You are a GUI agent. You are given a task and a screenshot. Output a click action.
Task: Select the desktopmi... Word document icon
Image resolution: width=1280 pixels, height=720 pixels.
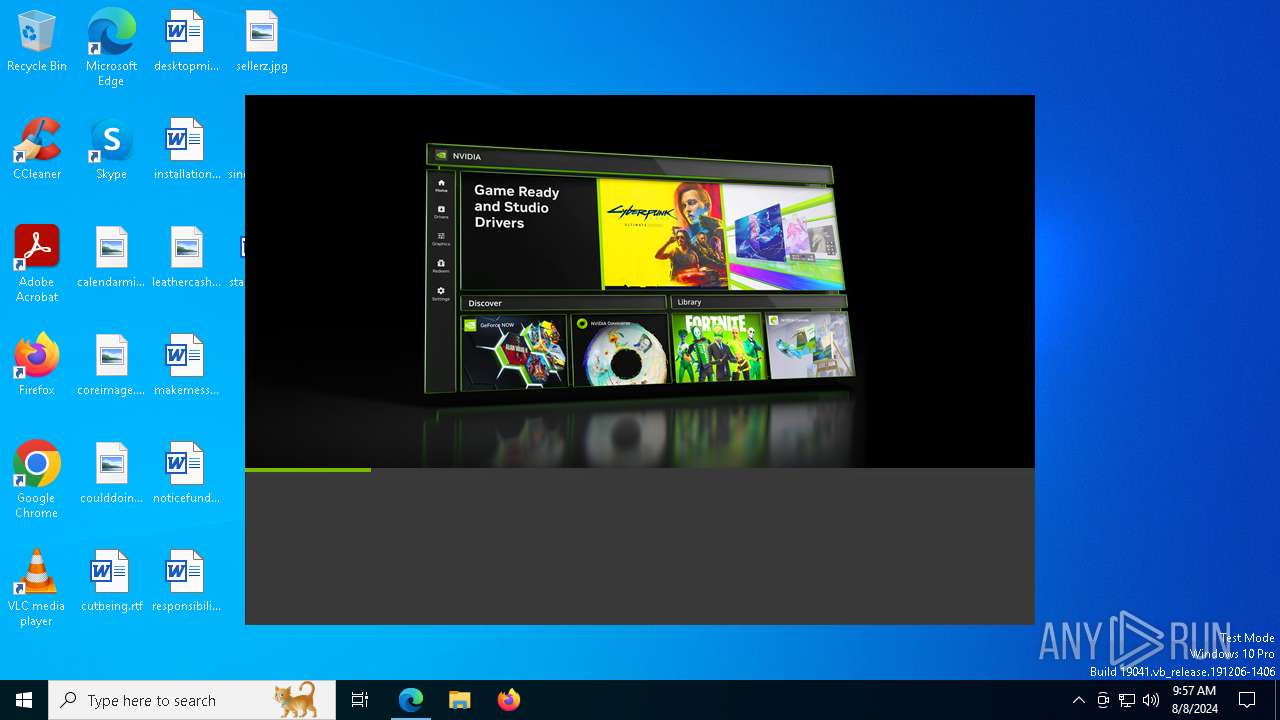tap(186, 42)
